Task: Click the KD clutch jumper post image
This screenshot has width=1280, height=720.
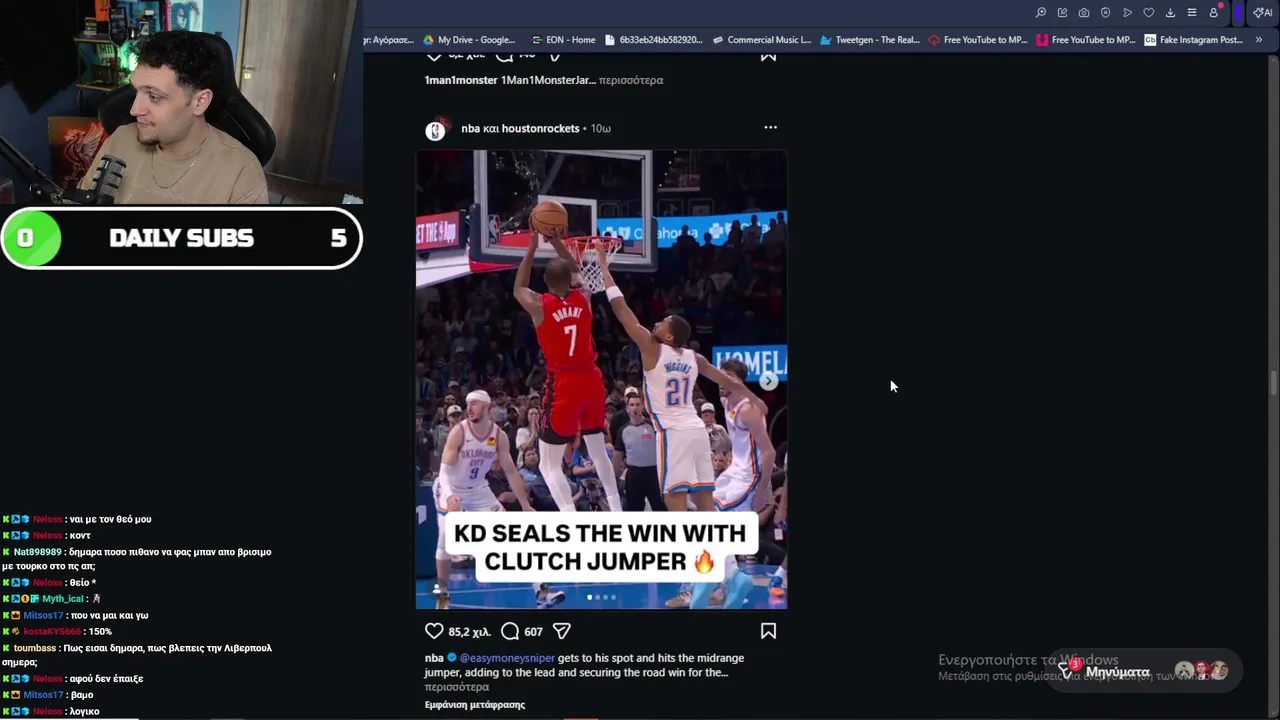Action: (x=601, y=380)
